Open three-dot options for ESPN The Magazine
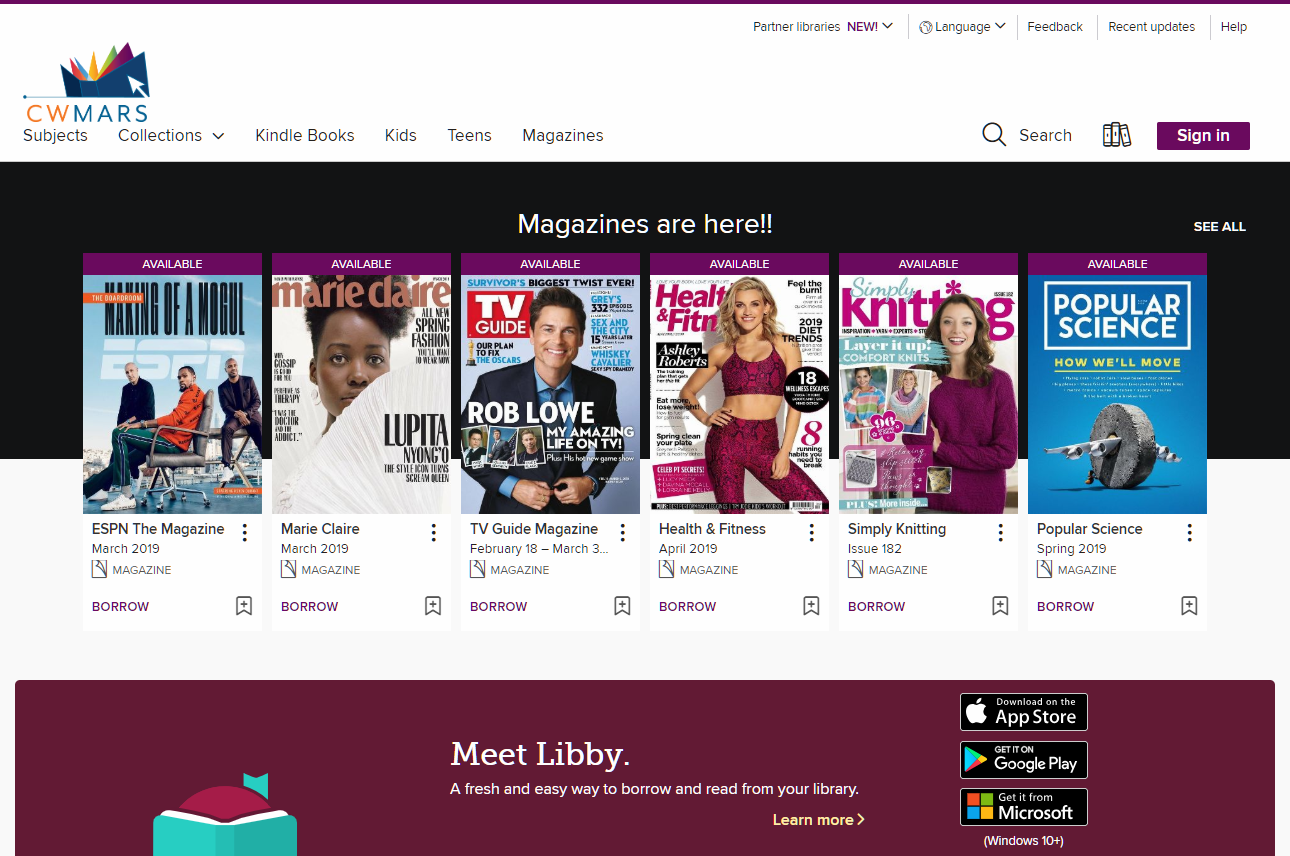 (245, 533)
